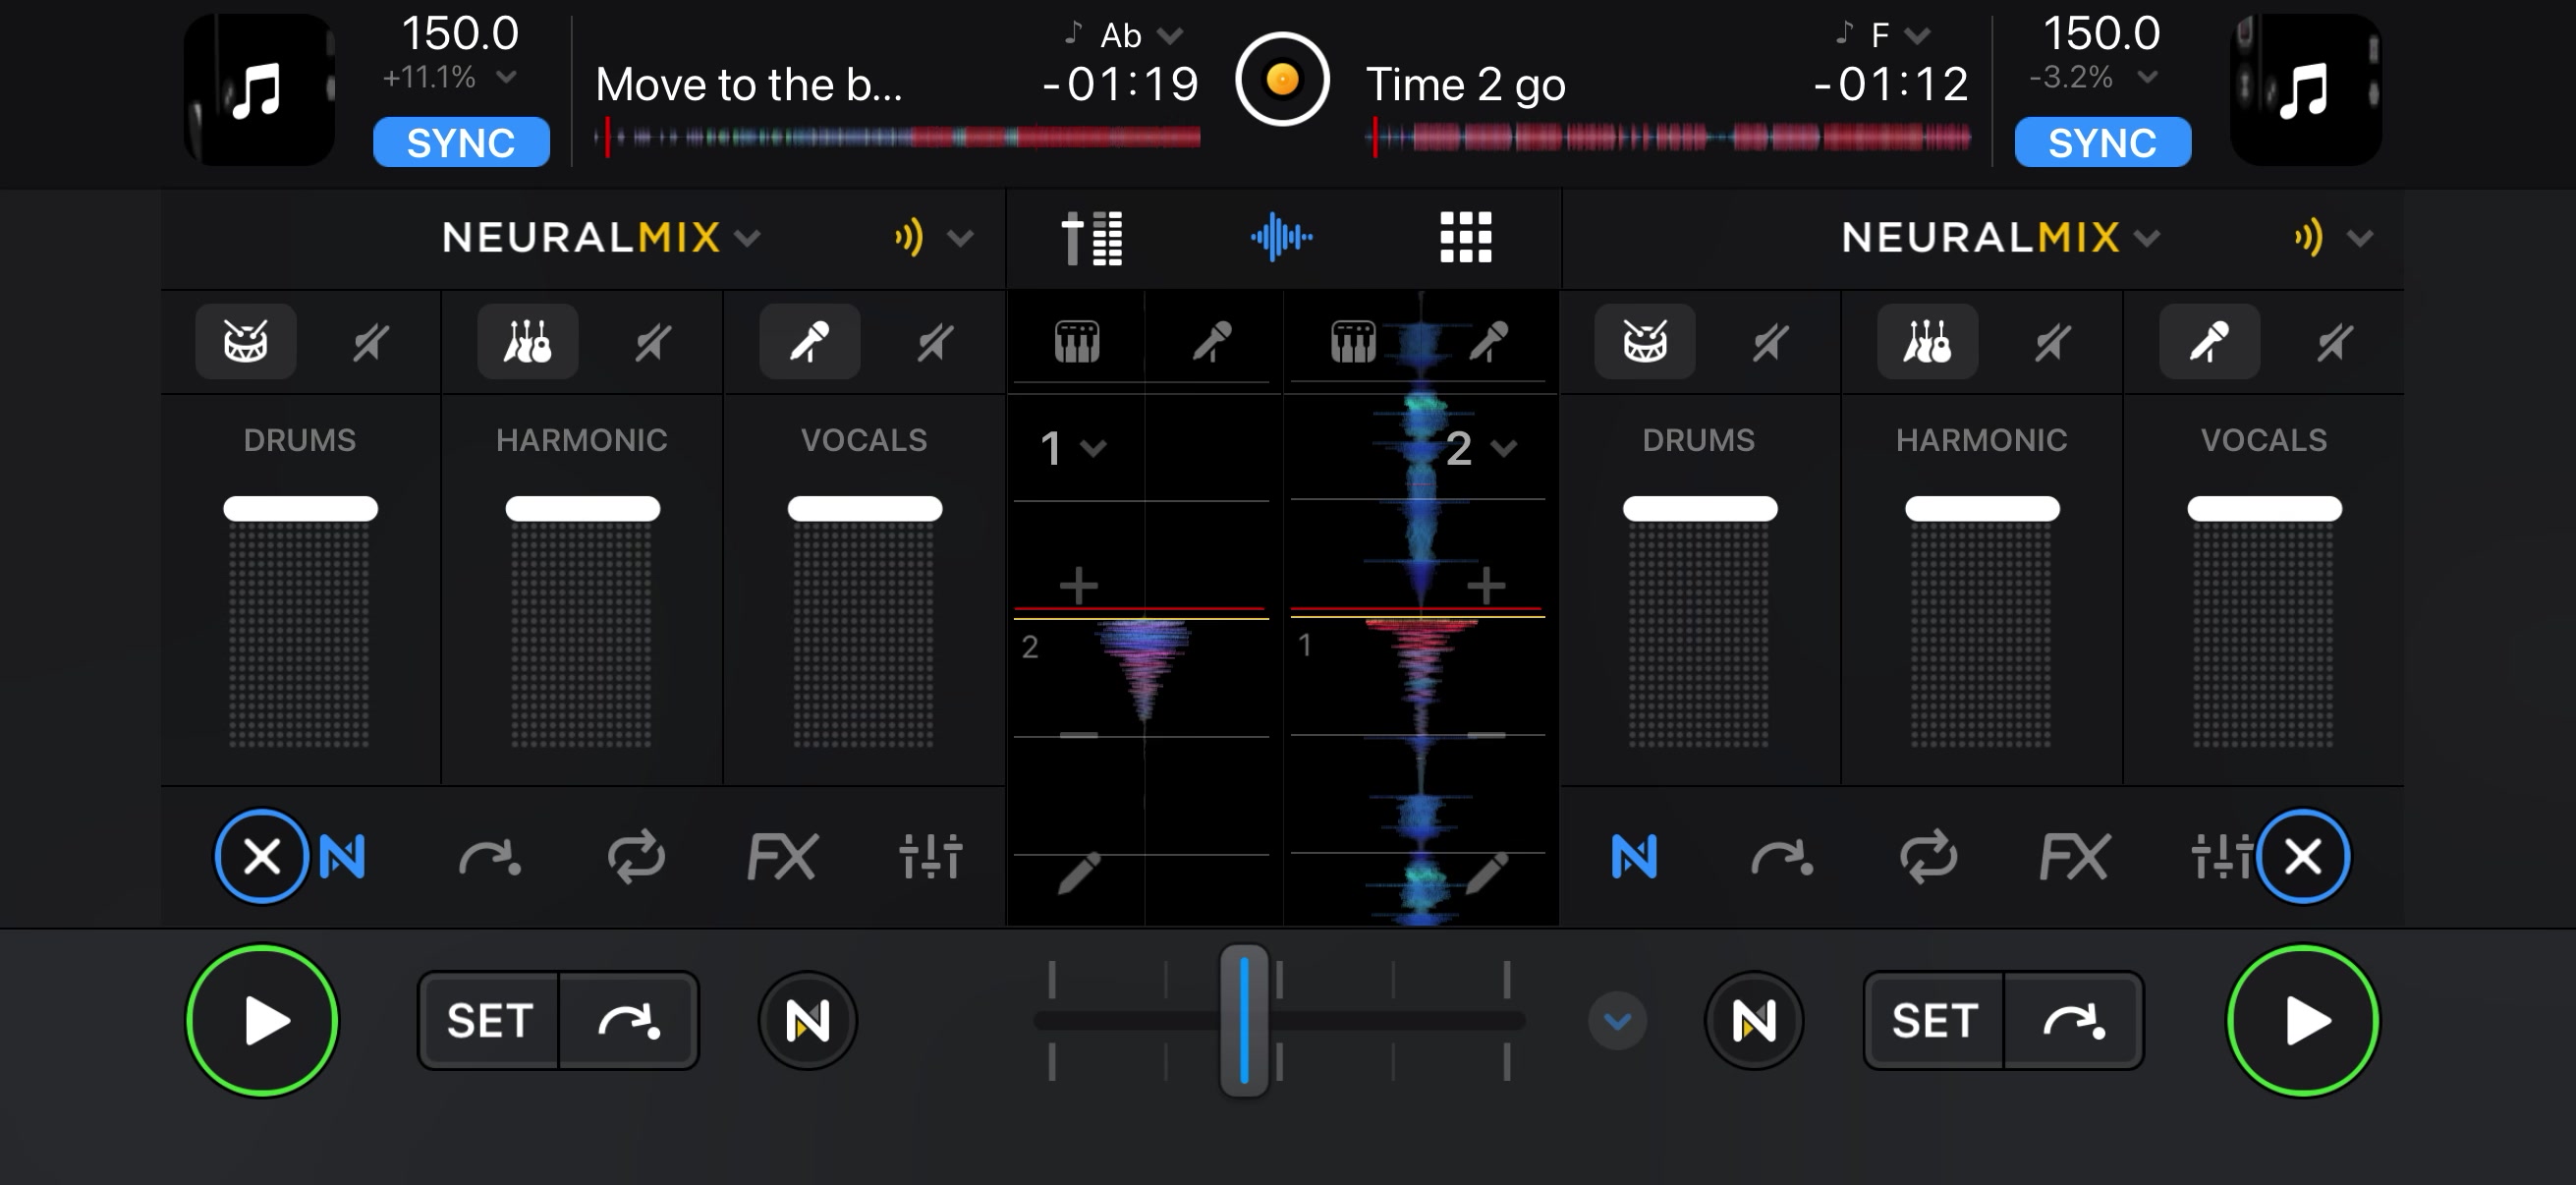Mute harmonic on the left deck
Screen dimensions: 2576x1185
tap(652, 342)
